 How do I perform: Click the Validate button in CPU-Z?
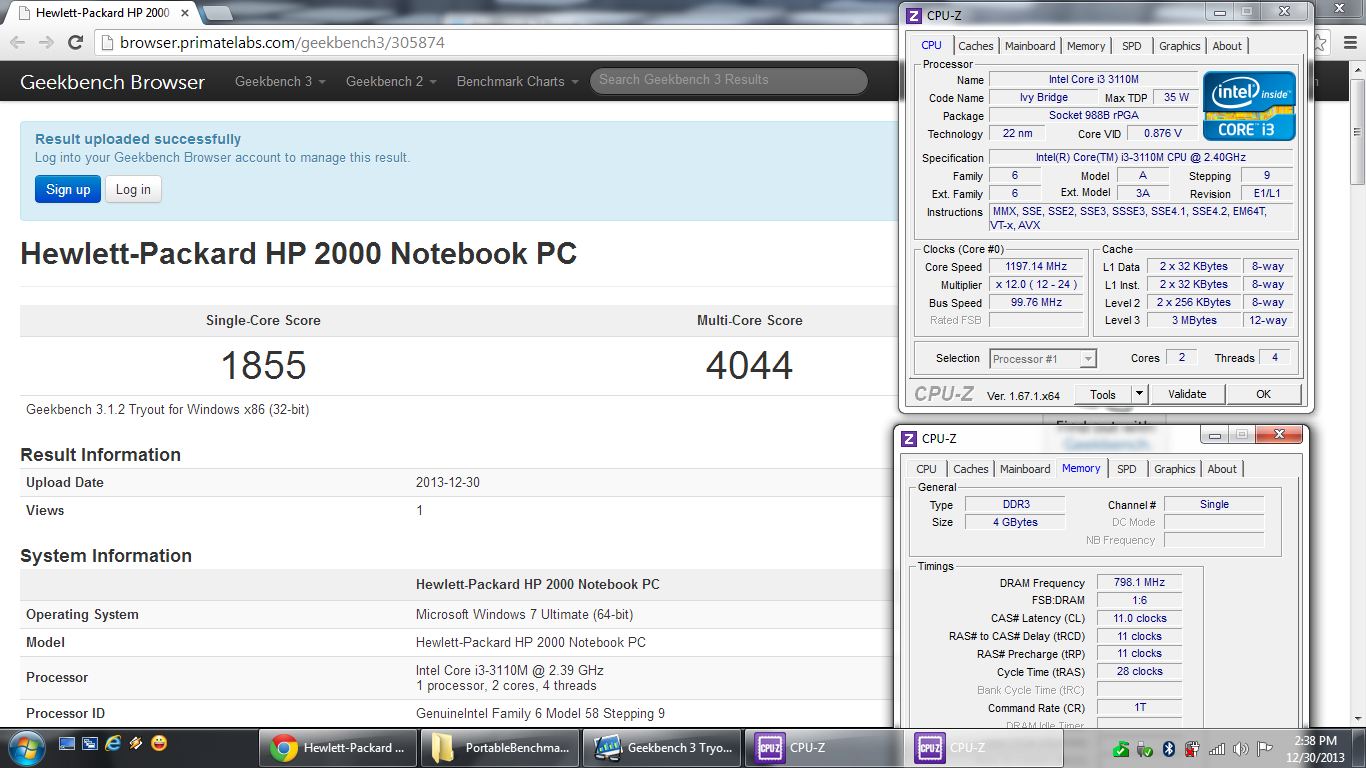pyautogui.click(x=1187, y=394)
